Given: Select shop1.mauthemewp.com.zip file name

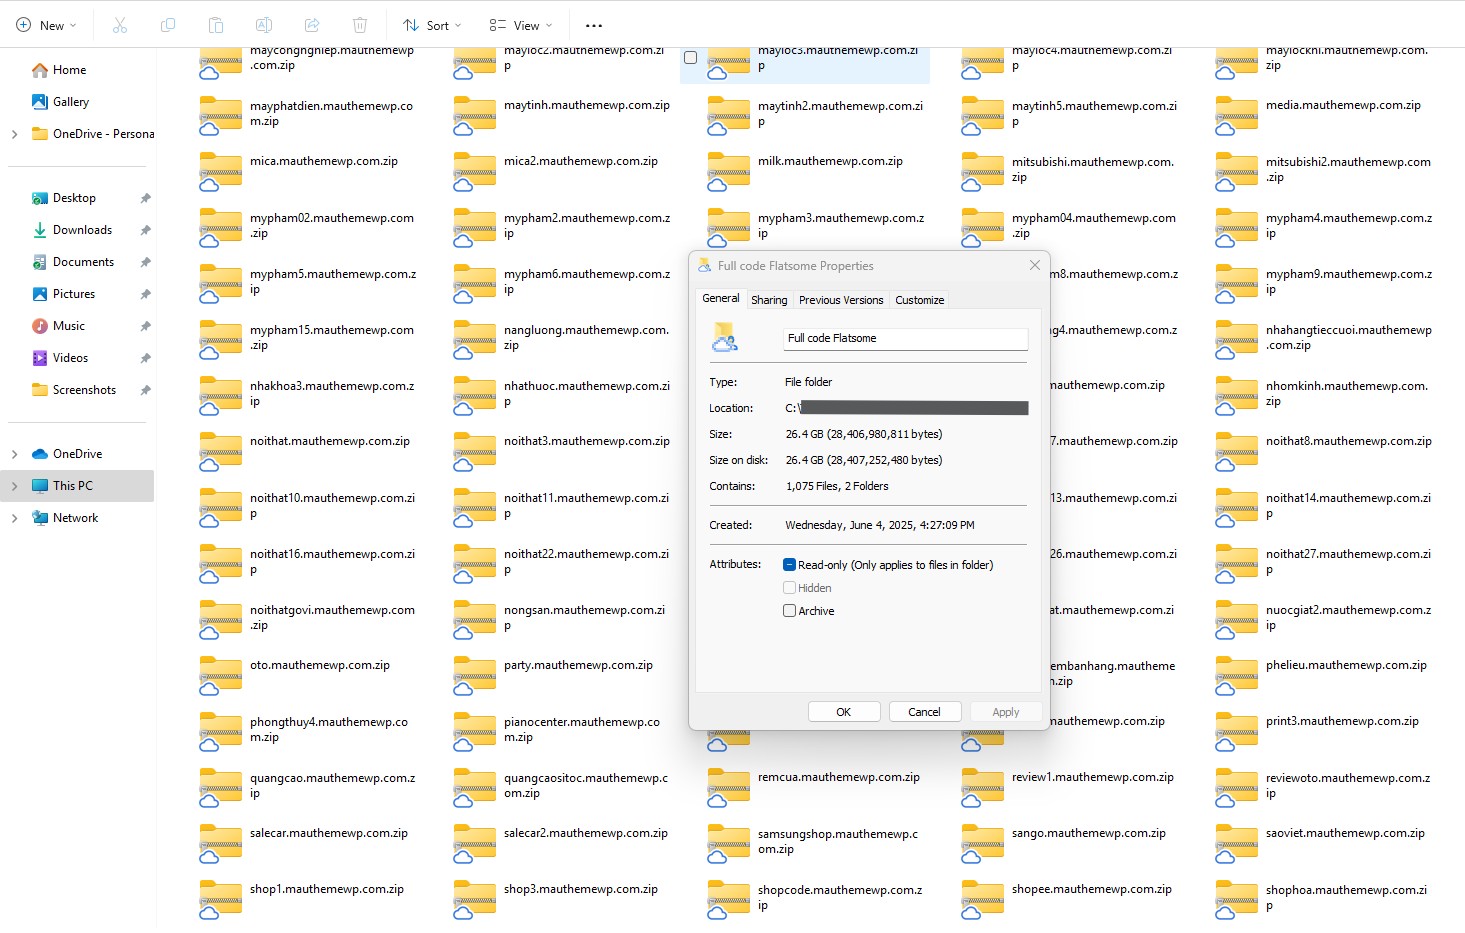Looking at the screenshot, I should pos(327,889).
